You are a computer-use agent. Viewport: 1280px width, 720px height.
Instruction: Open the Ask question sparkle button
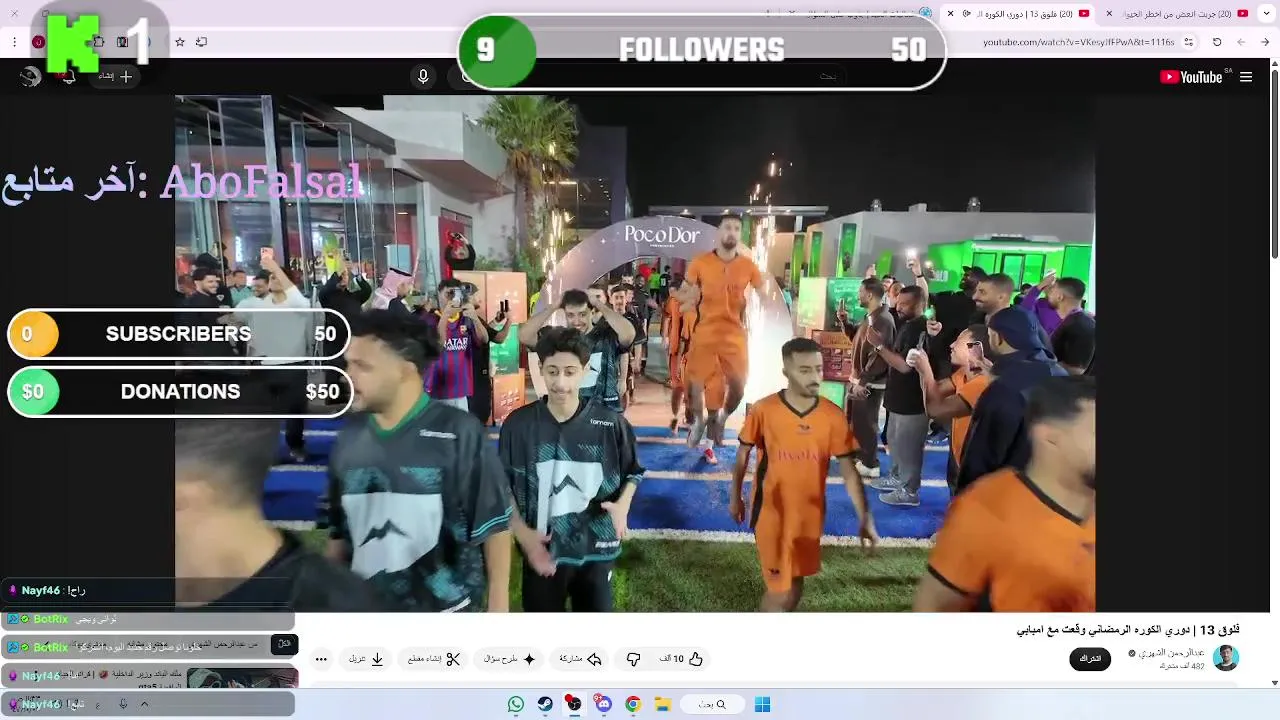click(x=510, y=659)
